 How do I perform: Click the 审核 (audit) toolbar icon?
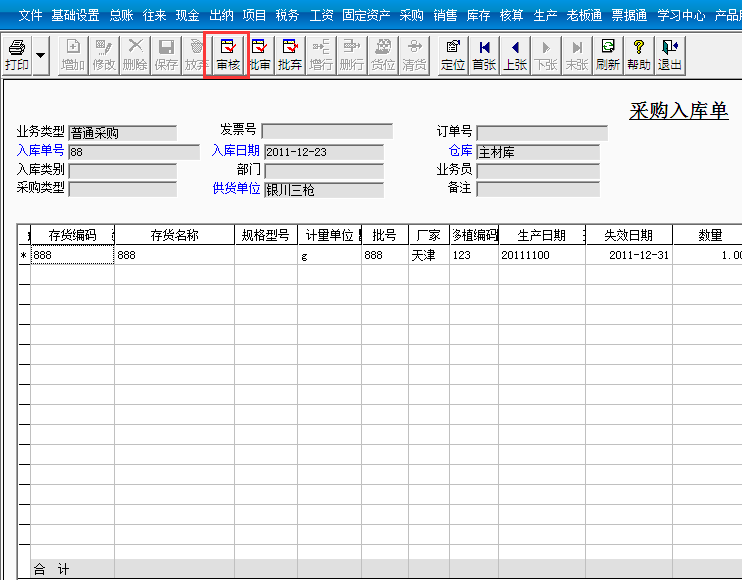tap(227, 55)
